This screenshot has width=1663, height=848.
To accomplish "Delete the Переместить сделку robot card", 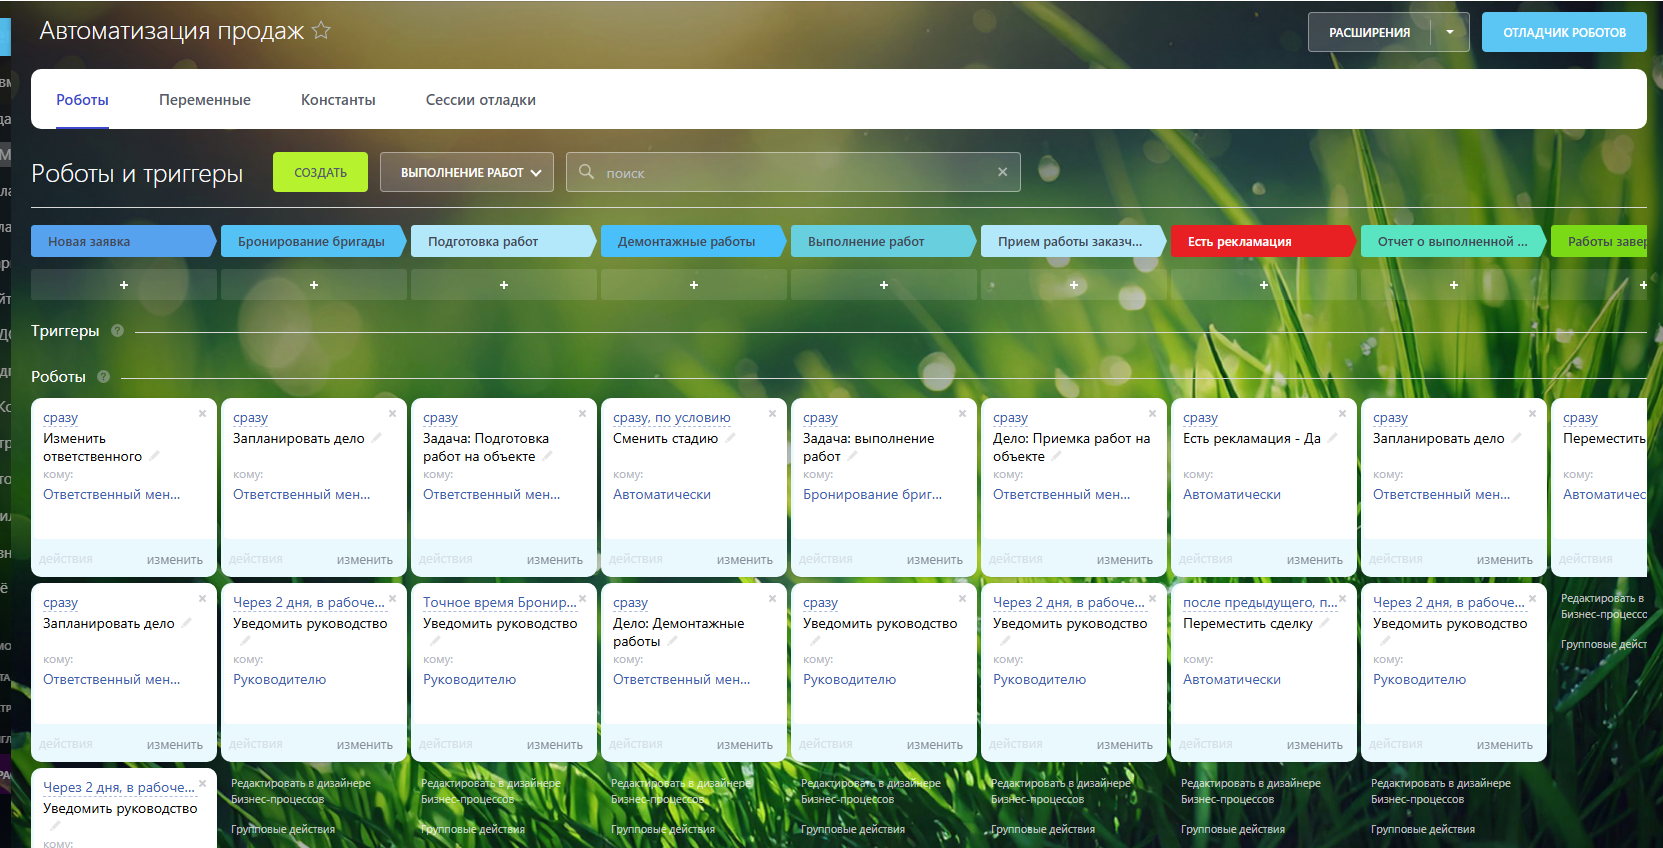I will [x=1342, y=598].
